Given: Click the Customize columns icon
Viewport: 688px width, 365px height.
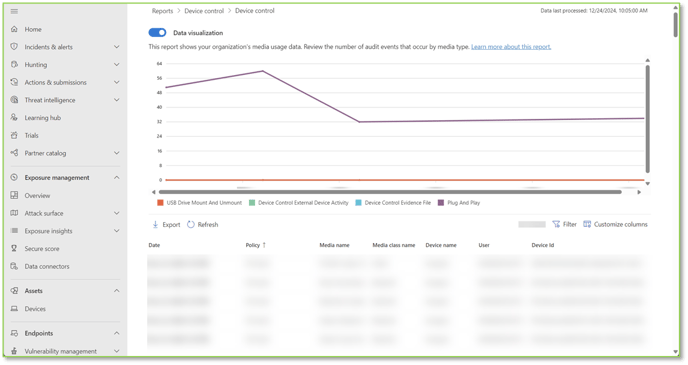Looking at the screenshot, I should pyautogui.click(x=587, y=224).
